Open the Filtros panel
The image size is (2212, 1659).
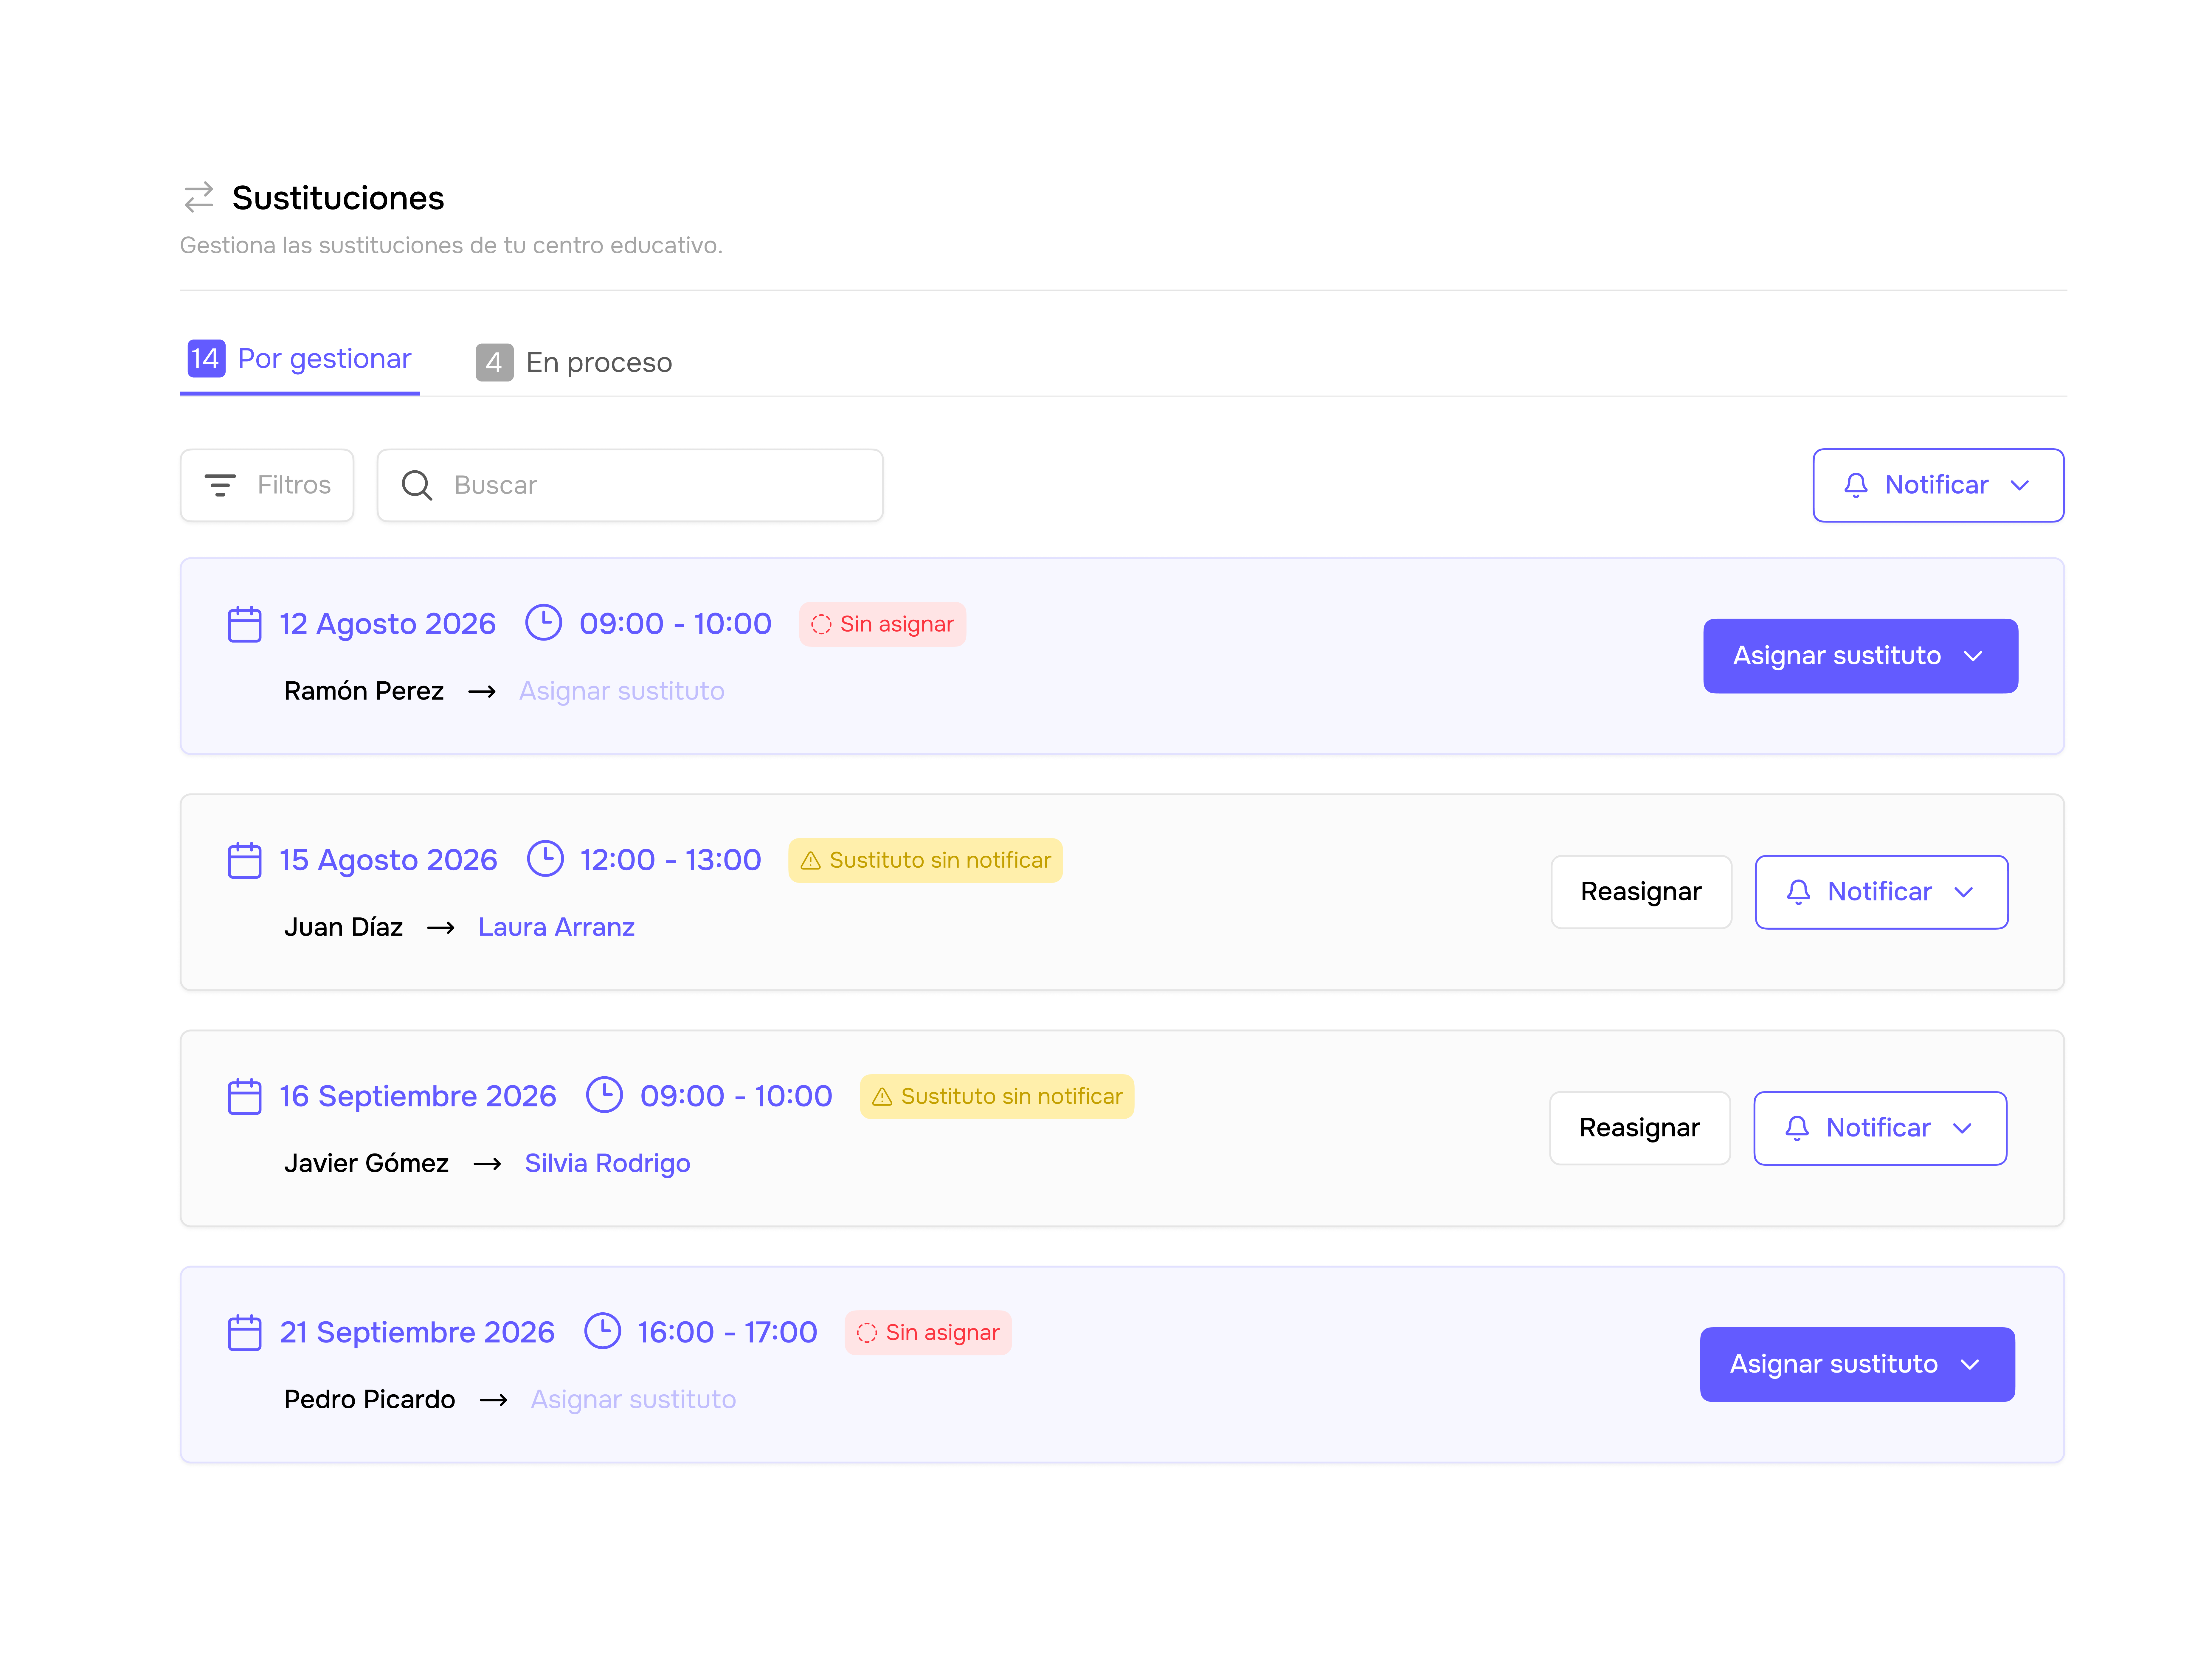(267, 485)
